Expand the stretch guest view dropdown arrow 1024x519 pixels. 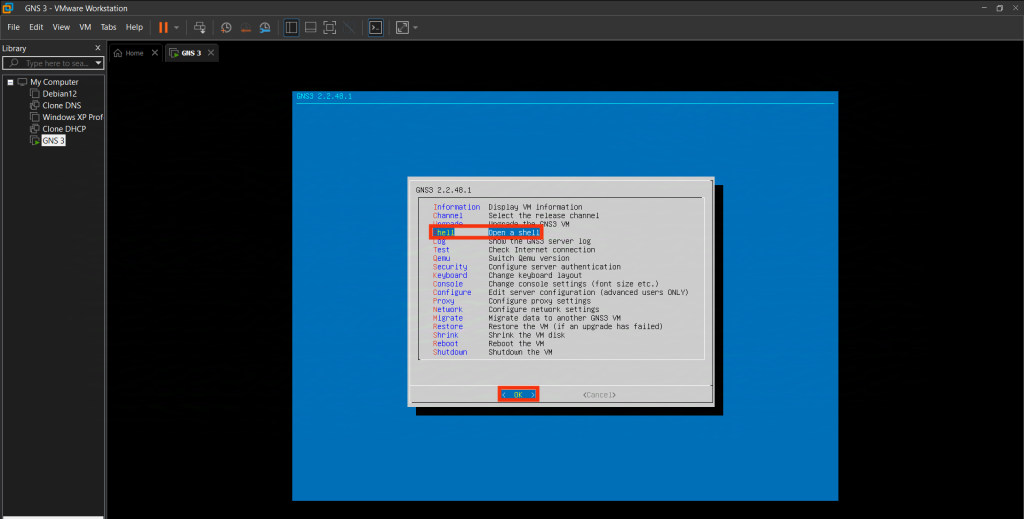(x=415, y=27)
